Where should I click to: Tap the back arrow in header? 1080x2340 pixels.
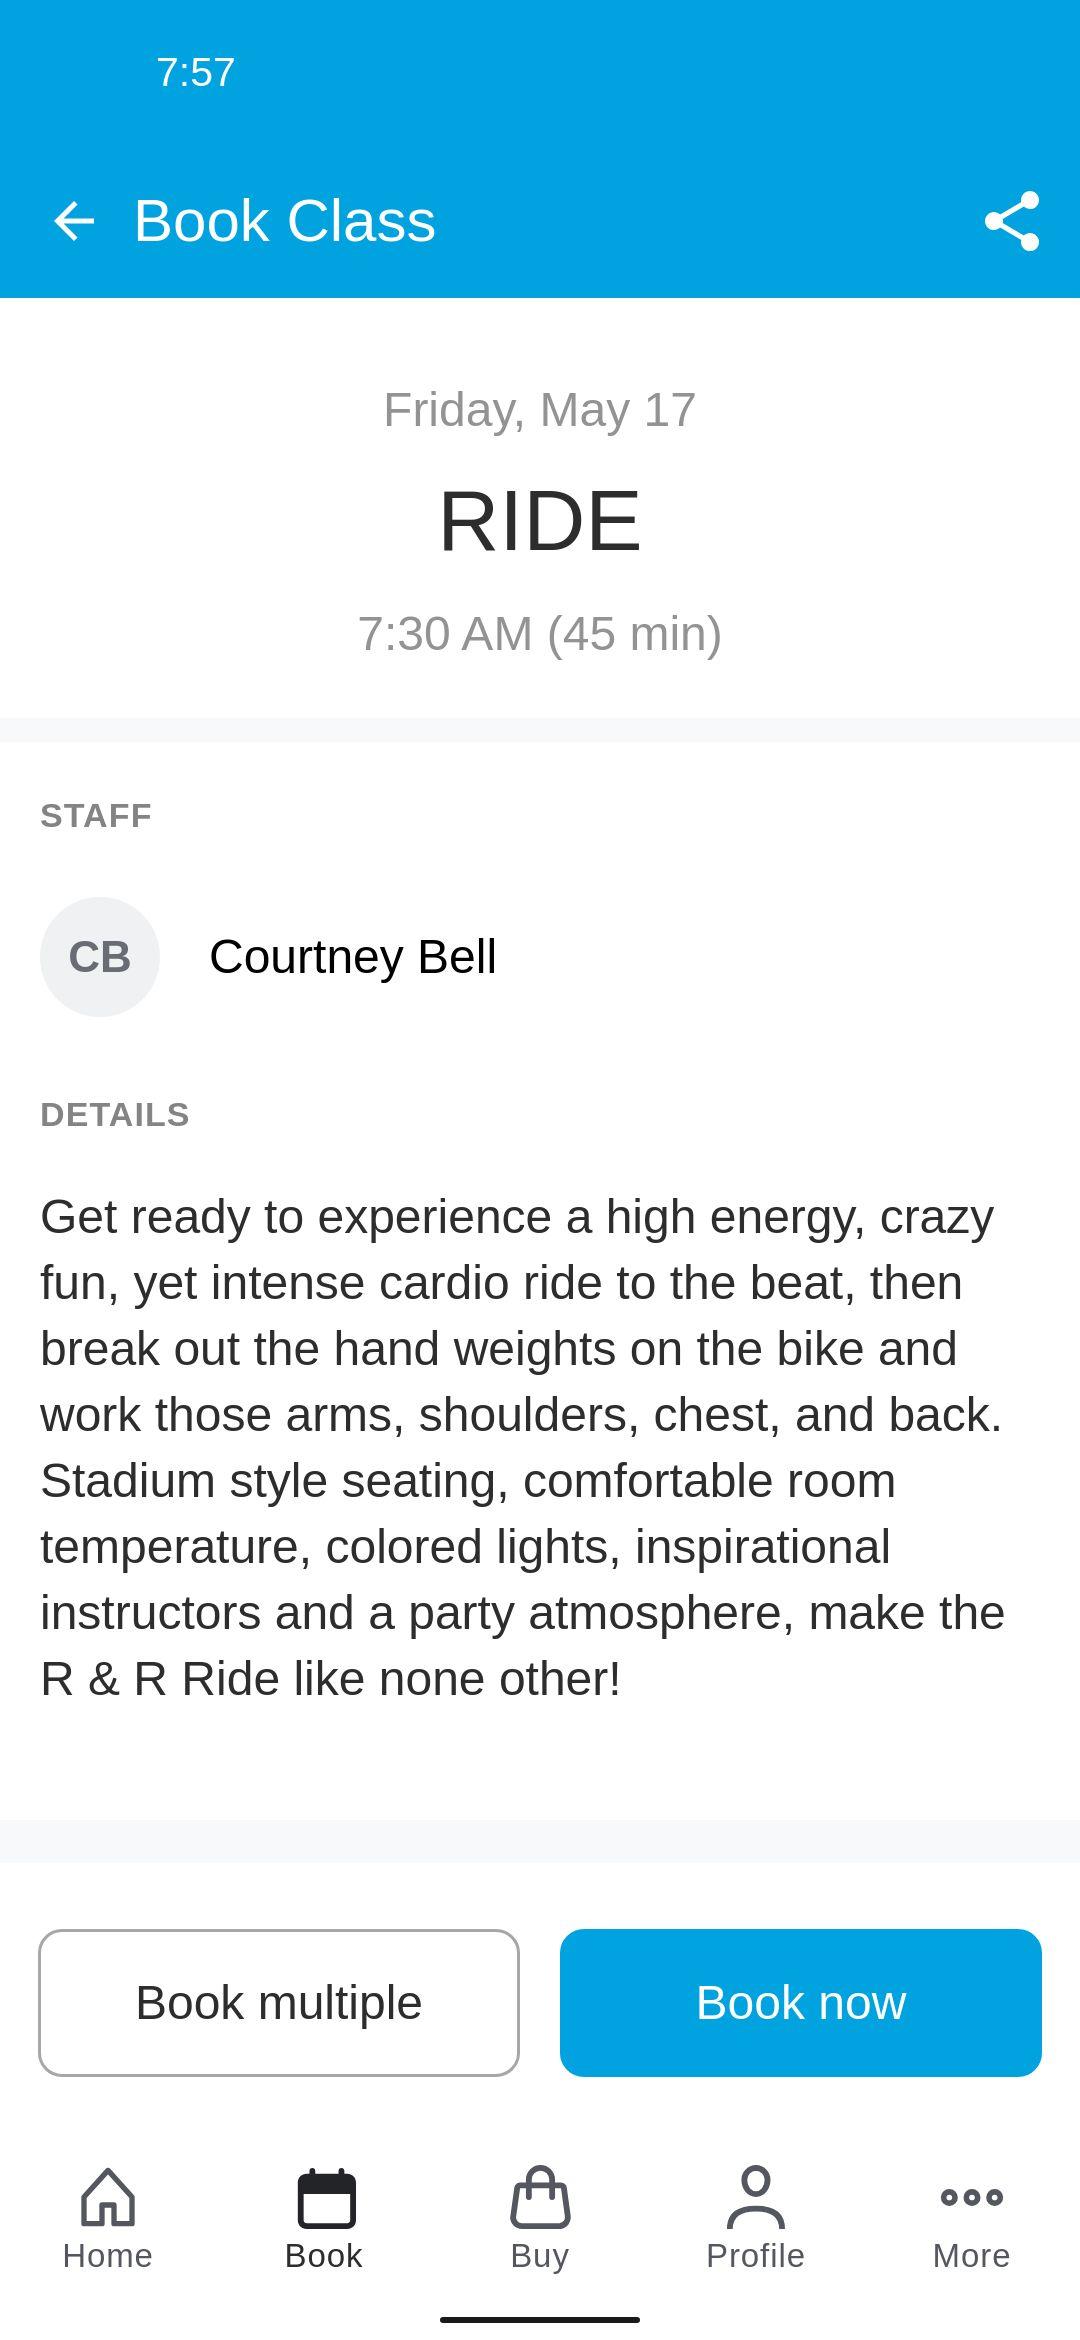pos(74,221)
